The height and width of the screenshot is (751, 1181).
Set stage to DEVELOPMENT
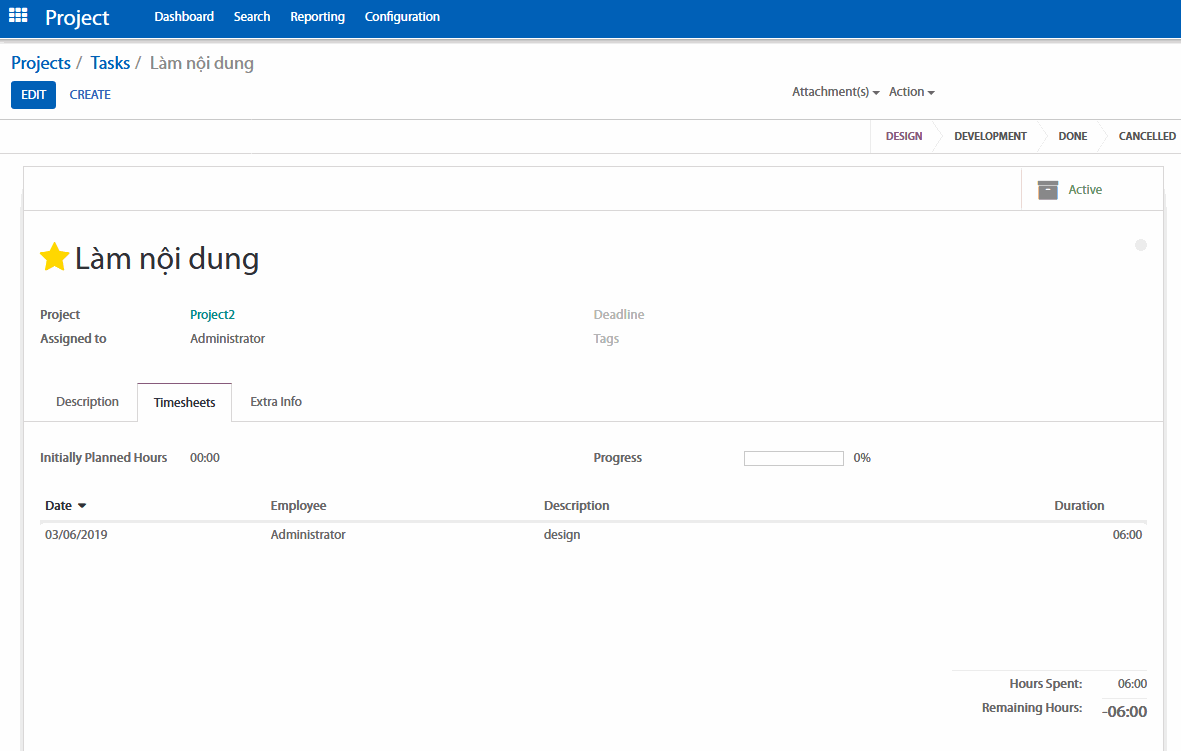[989, 136]
